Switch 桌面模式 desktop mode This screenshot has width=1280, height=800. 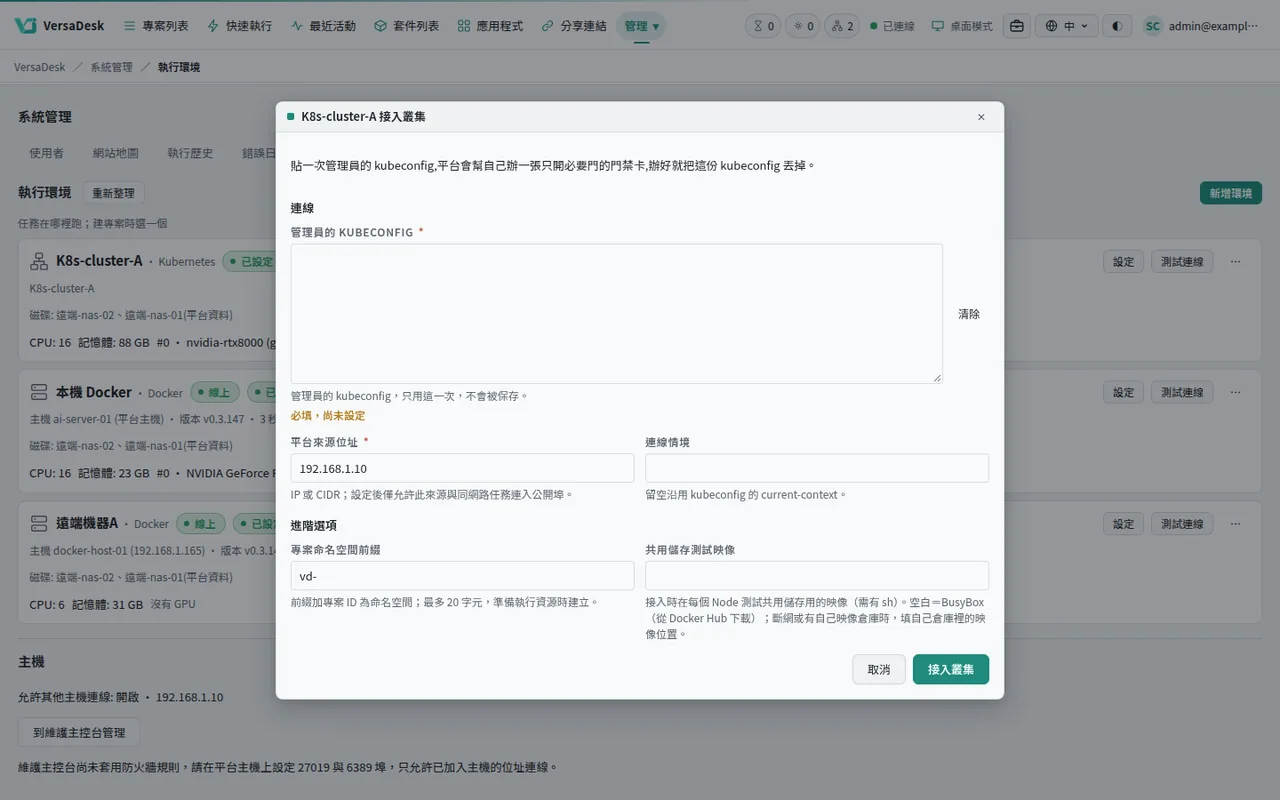pos(962,26)
